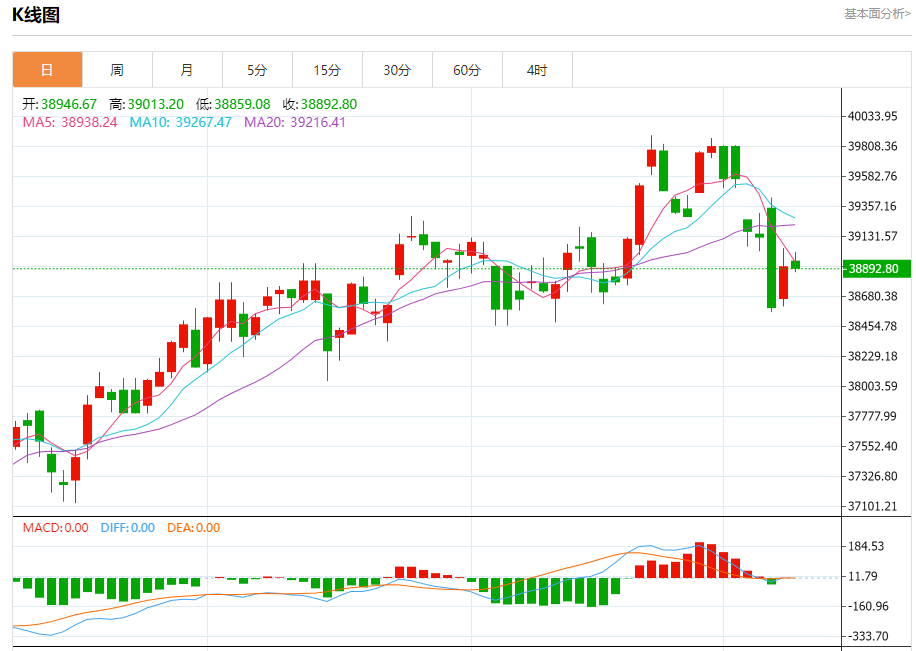Screen dimensions: 916x651
Task: Click the 39131.57 price axis label
Action: click(873, 236)
